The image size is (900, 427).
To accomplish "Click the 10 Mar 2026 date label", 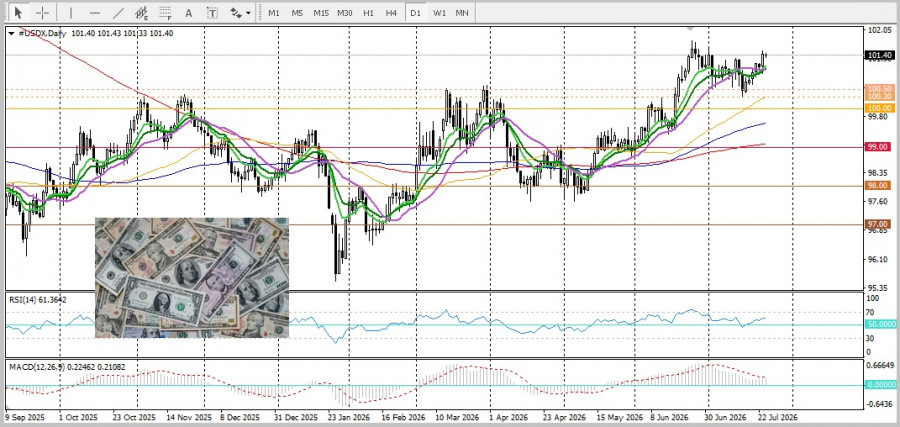I will 457,417.
